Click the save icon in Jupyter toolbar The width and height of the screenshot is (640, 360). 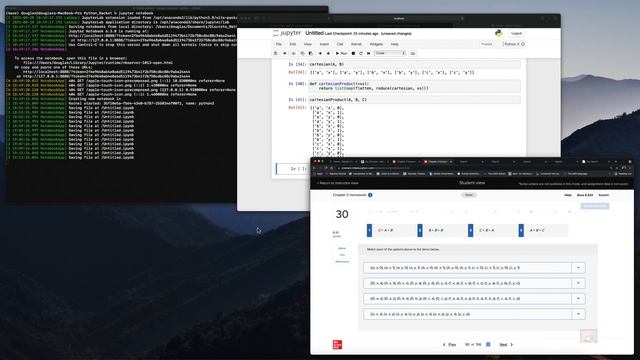click(276, 53)
